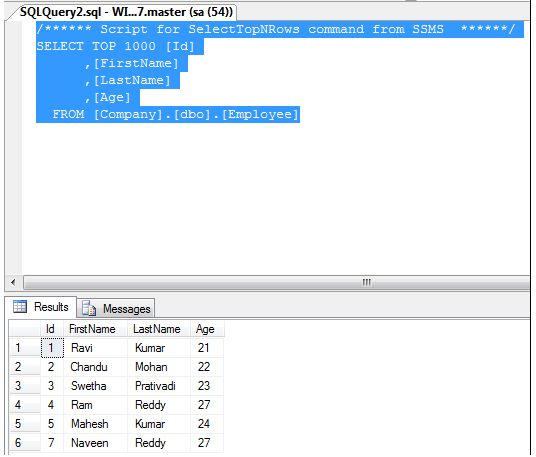Click the Reddy cell in Naveen's row

coord(159,443)
